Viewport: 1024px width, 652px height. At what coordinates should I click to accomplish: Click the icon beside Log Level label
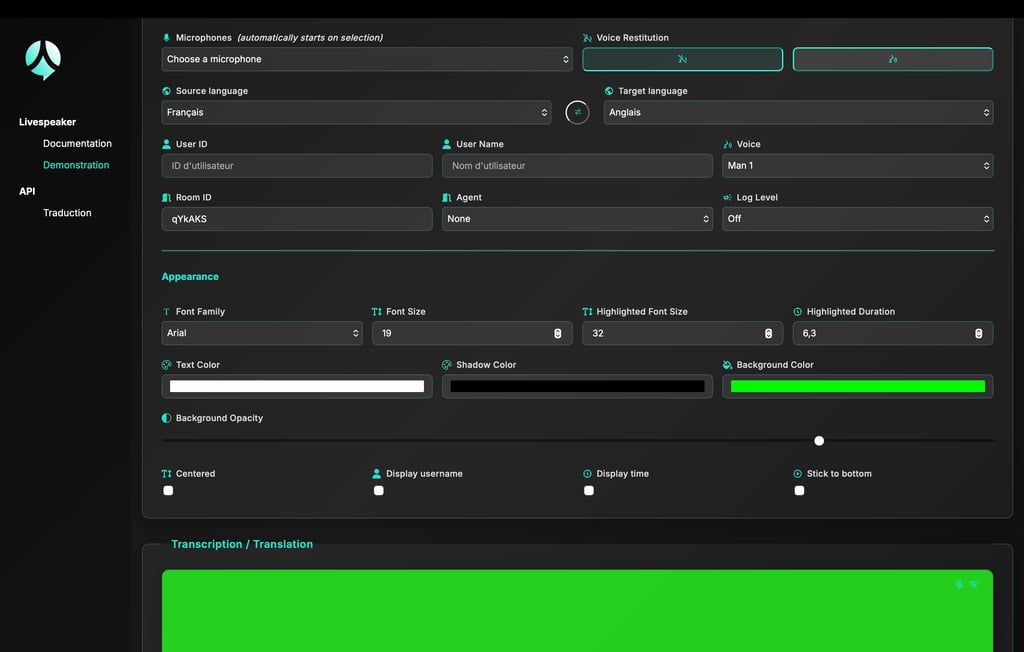(728, 197)
